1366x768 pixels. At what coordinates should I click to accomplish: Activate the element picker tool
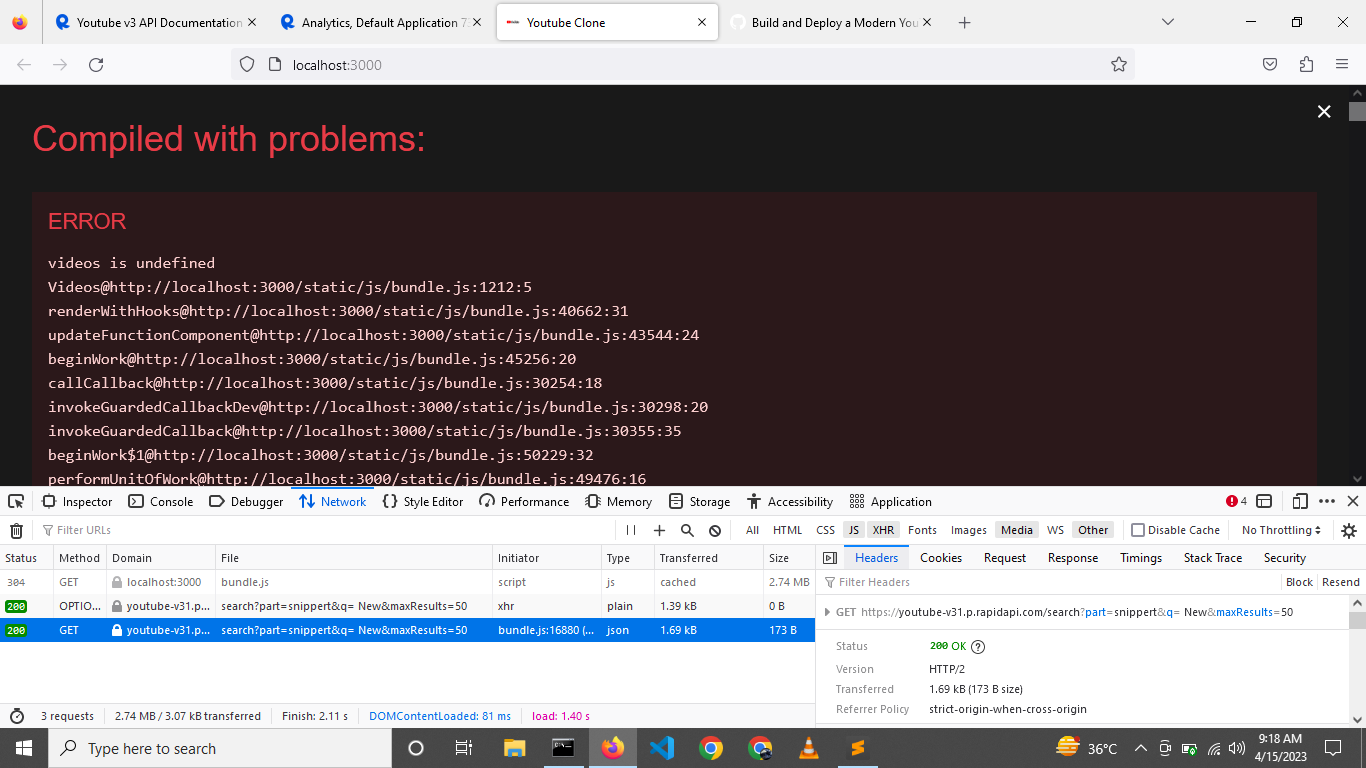15,501
